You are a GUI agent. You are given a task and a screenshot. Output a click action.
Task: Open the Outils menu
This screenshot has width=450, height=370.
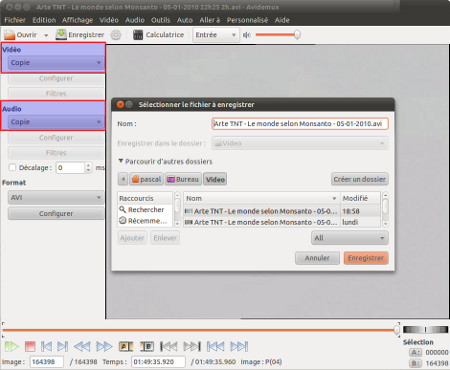click(161, 20)
